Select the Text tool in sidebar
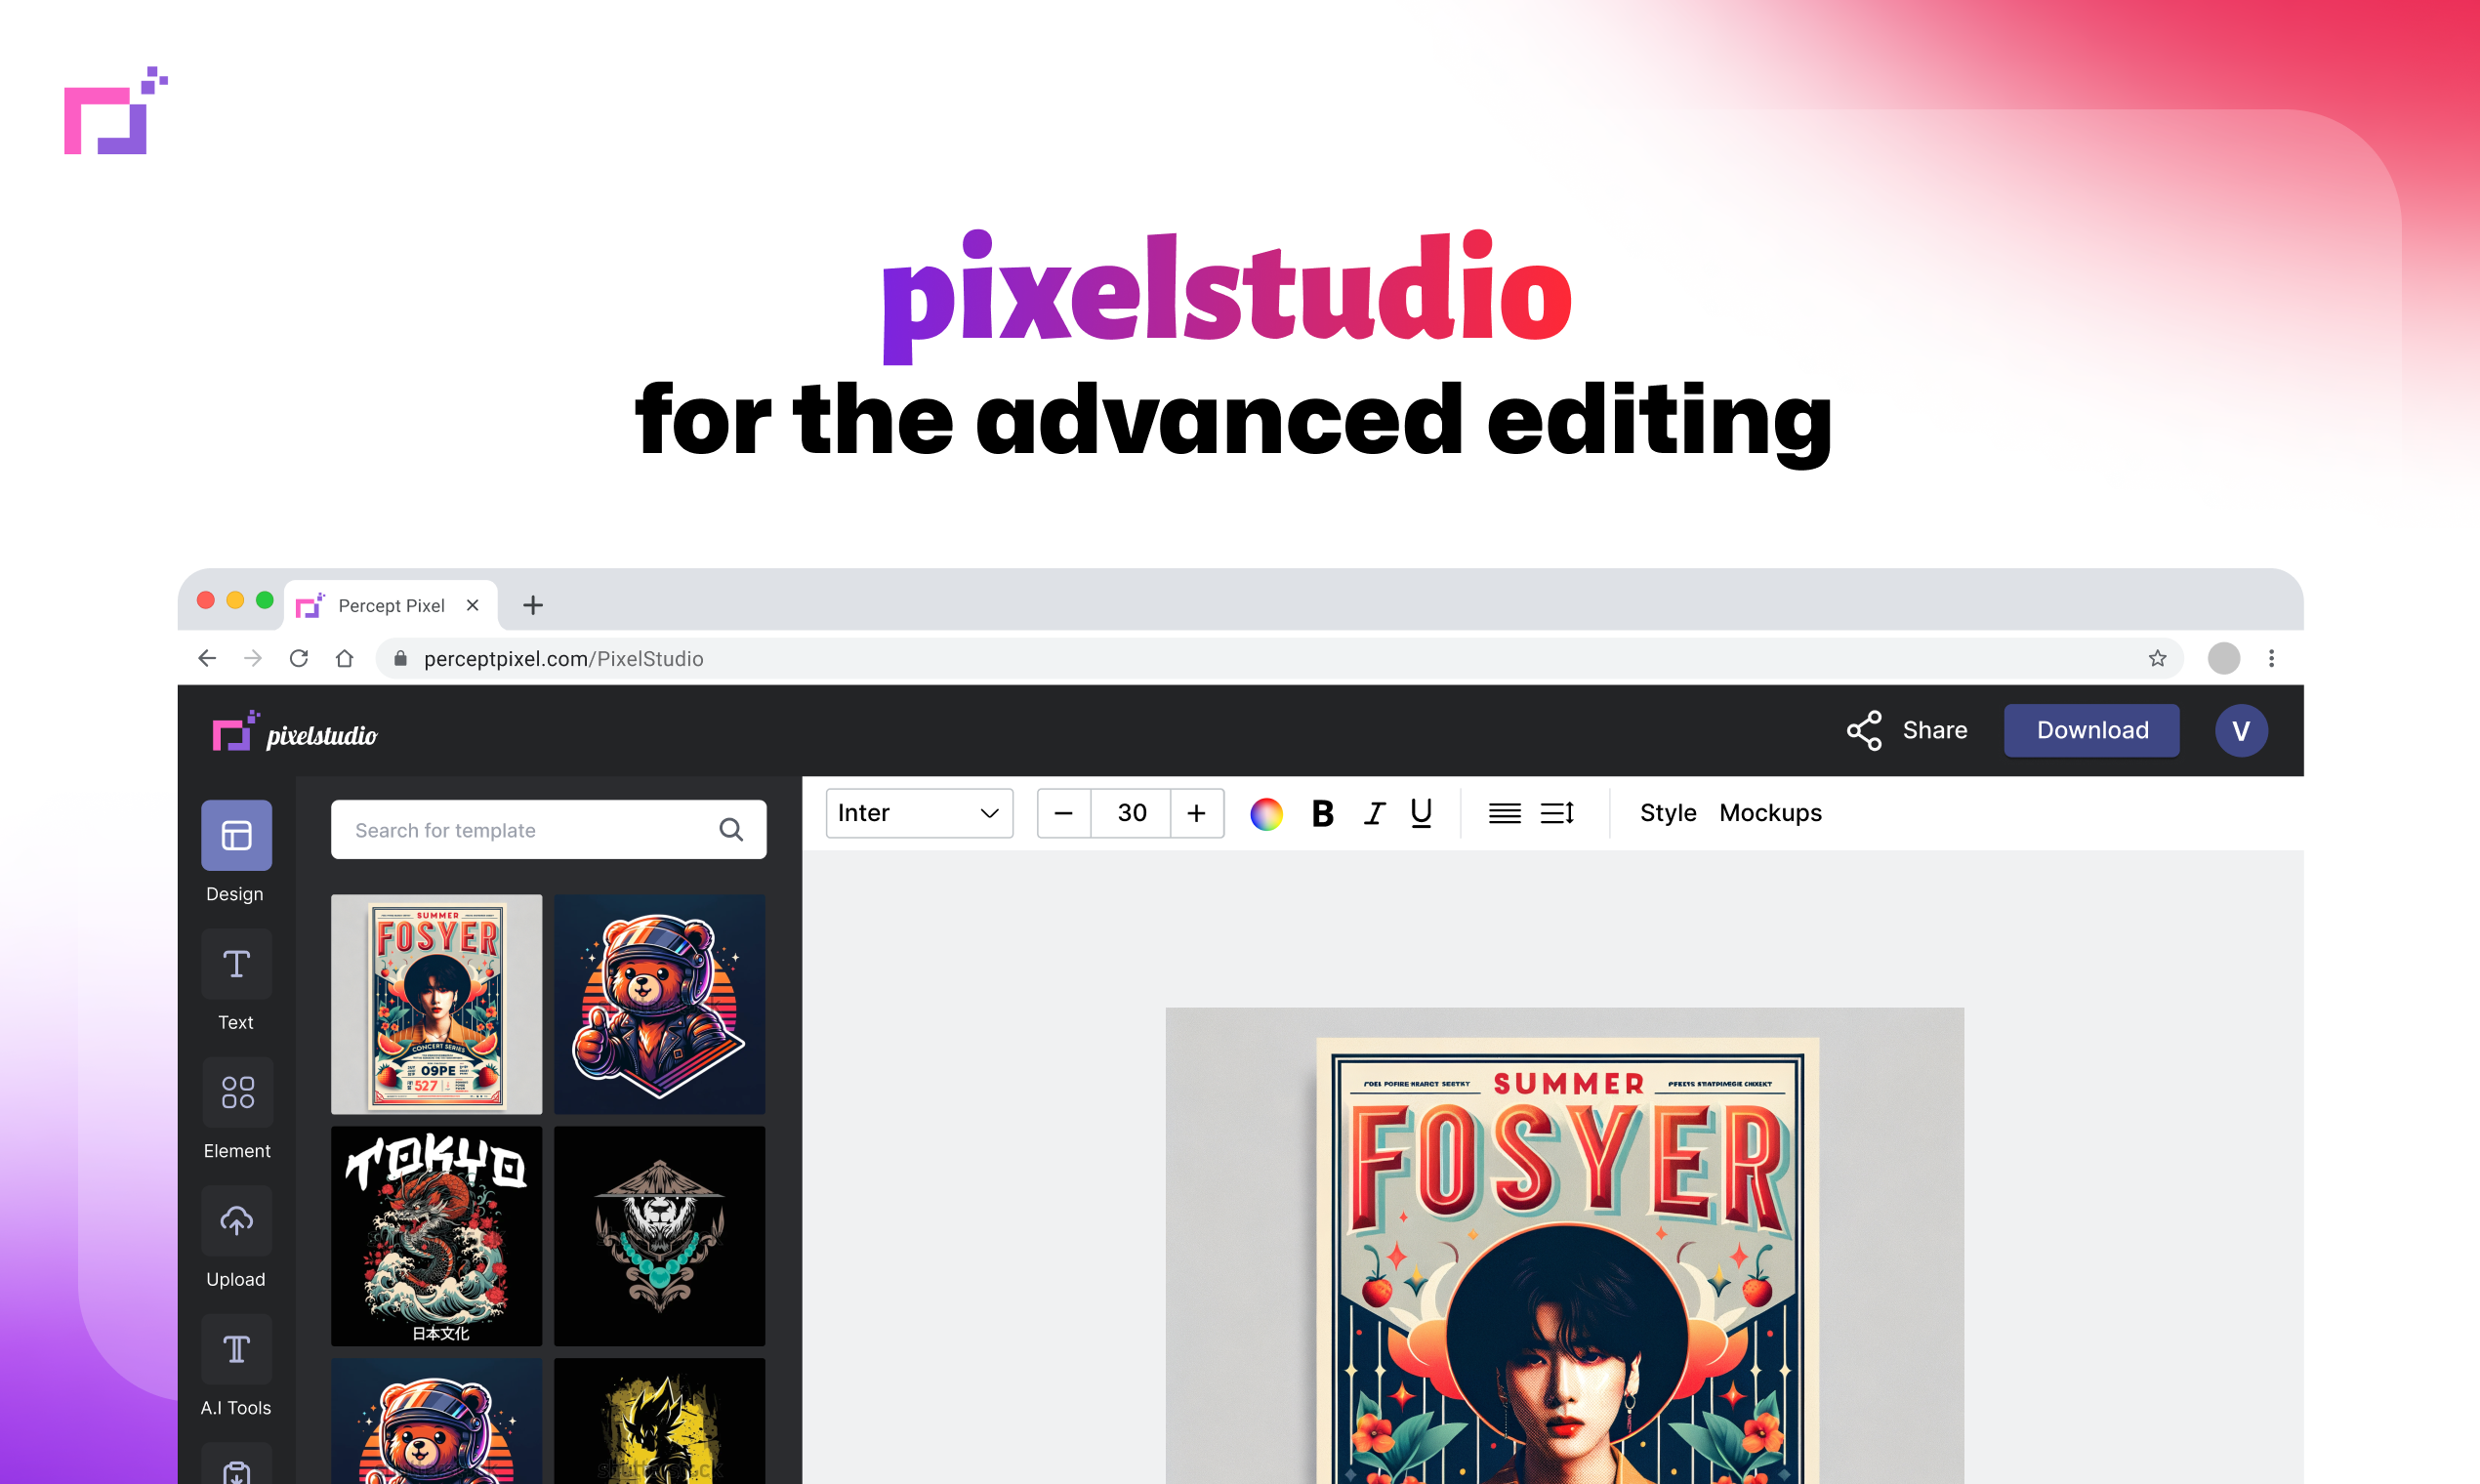Screen dimensions: 2480x1484 pos(236,964)
